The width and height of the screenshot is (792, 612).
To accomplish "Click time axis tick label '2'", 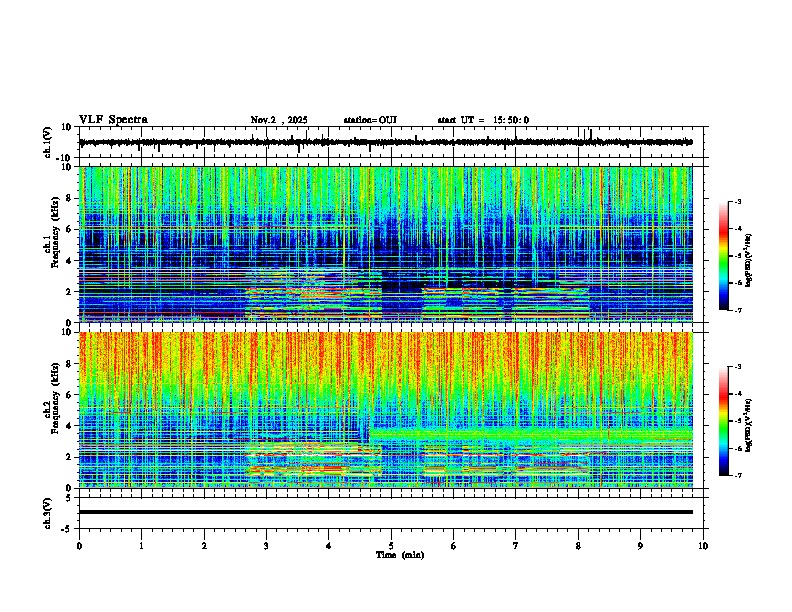I will 204,546.
